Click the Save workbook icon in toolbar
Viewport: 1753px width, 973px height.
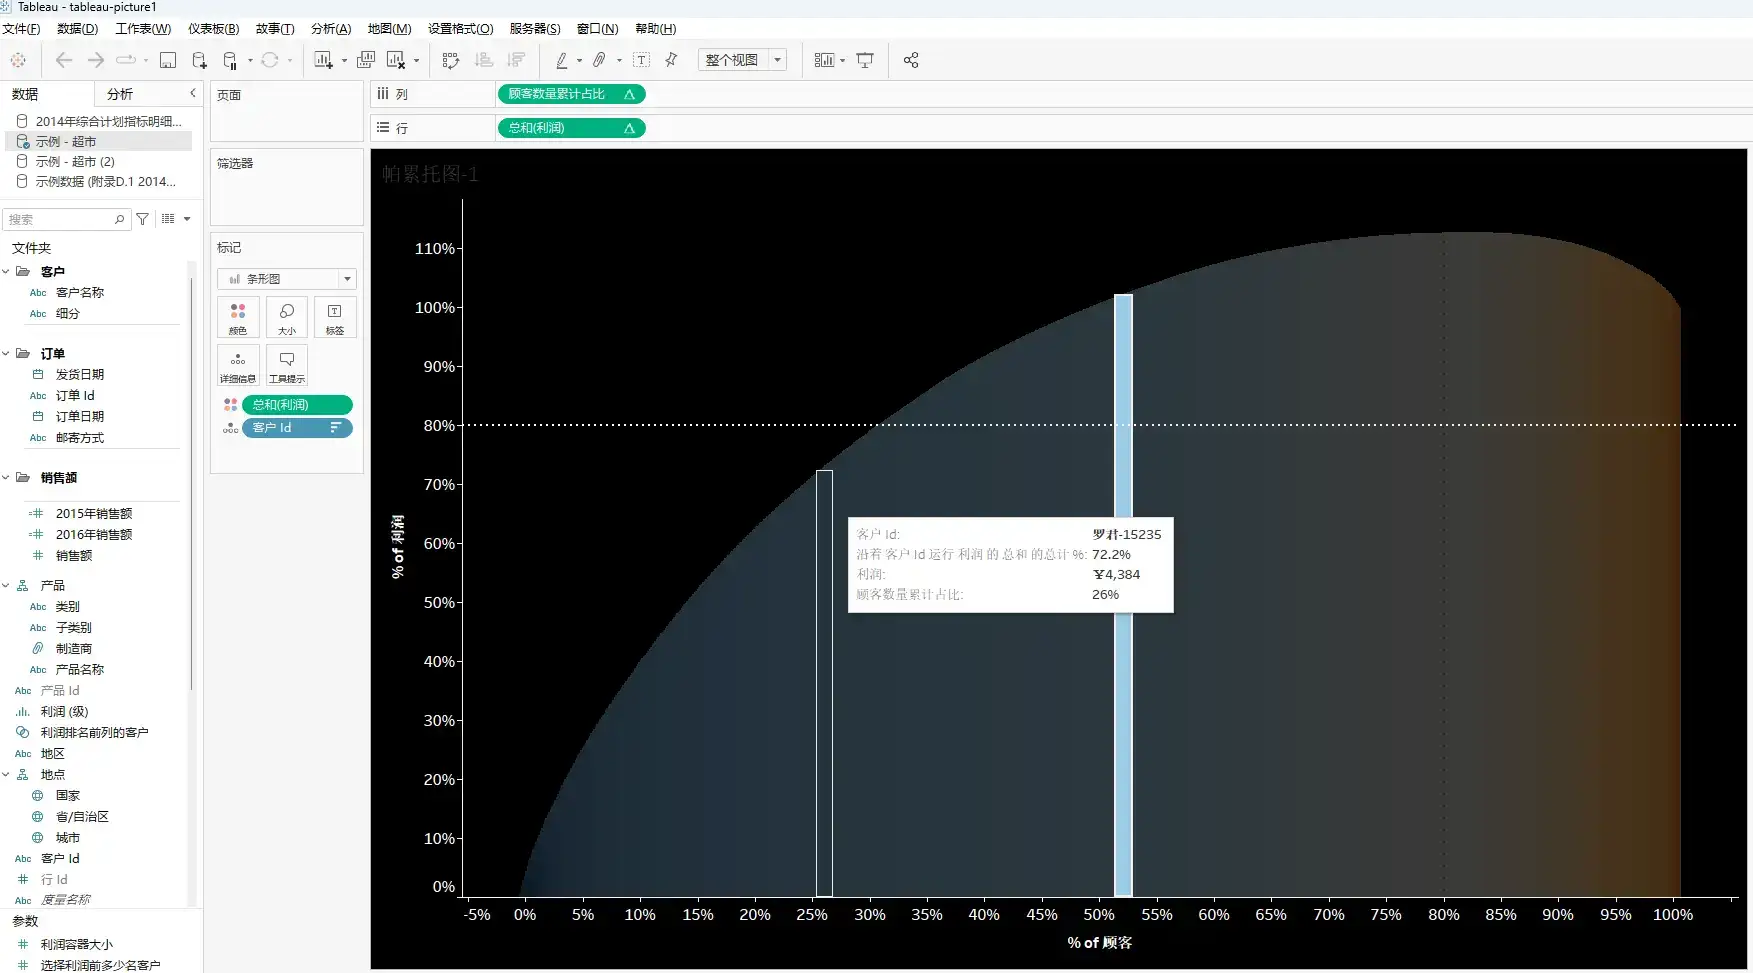[168, 60]
